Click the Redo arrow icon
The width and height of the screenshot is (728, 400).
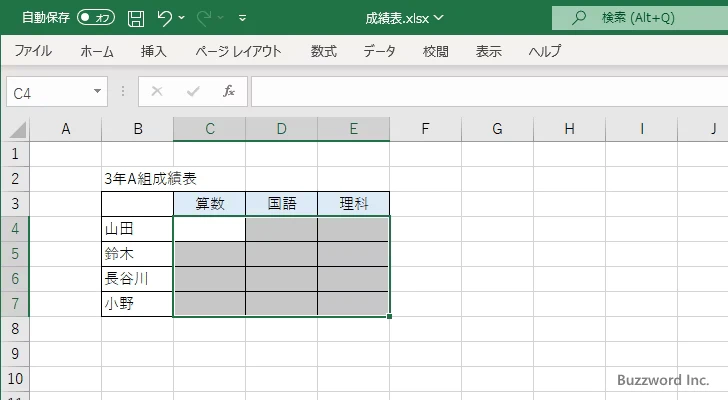[204, 18]
